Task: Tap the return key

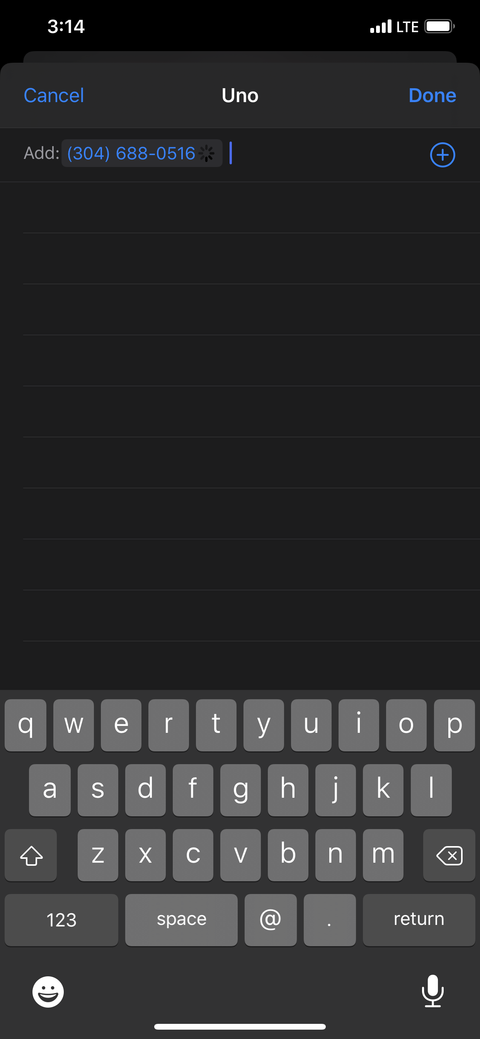Action: pyautogui.click(x=419, y=920)
